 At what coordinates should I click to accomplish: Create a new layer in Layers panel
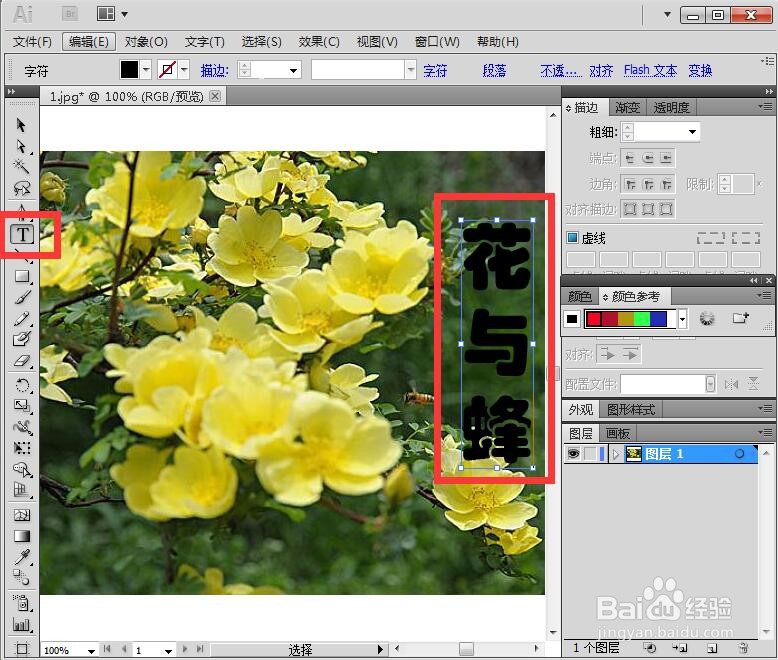712,648
